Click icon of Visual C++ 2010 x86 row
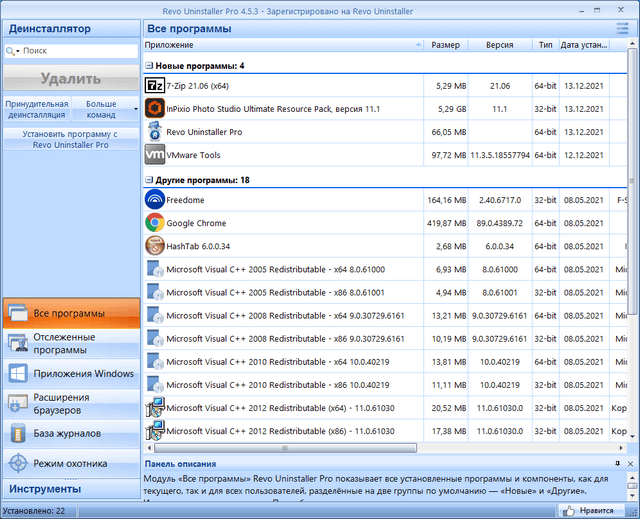 [x=155, y=384]
